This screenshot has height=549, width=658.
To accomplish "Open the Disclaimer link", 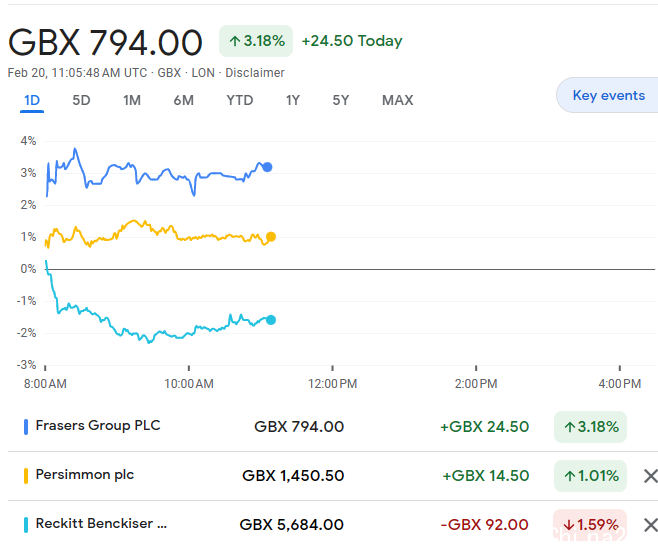I will [x=255, y=73].
